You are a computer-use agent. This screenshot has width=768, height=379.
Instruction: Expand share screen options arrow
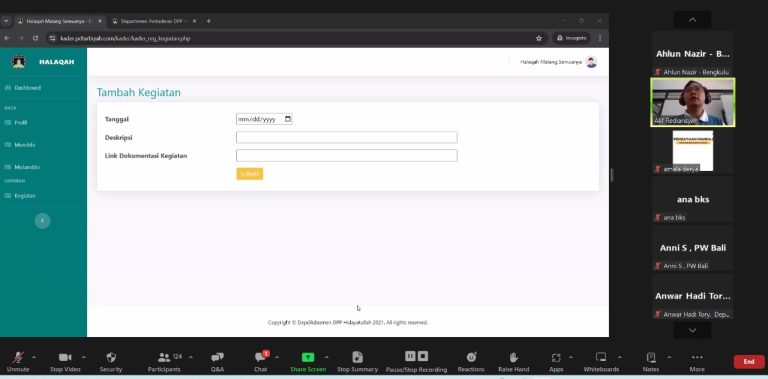pyautogui.click(x=327, y=357)
